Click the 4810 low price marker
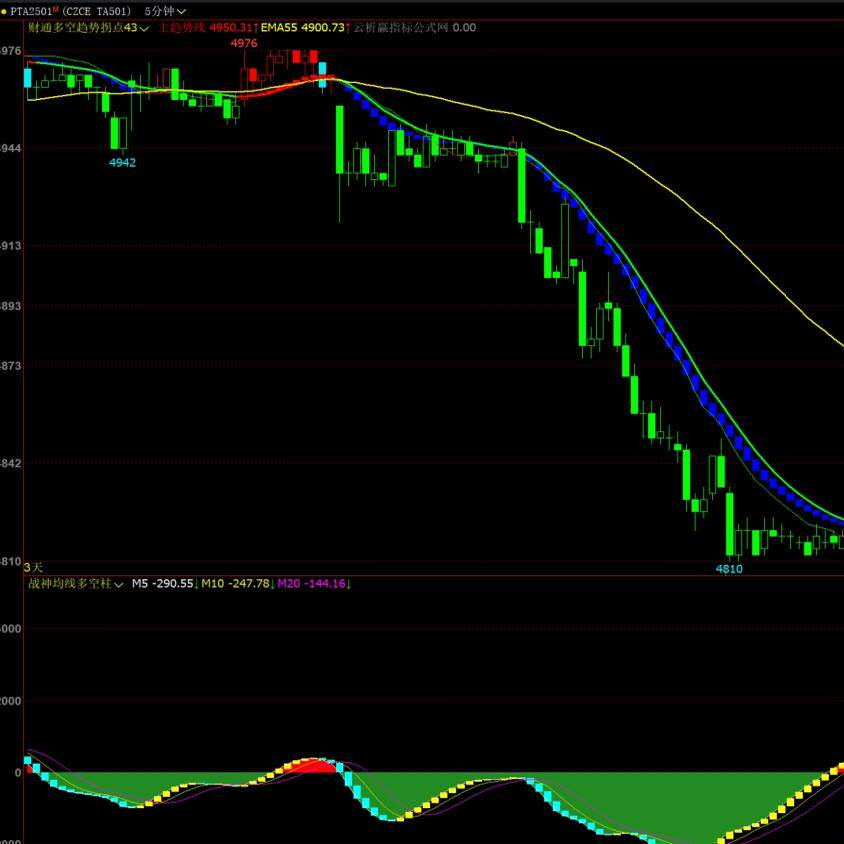This screenshot has height=844, width=844. coord(729,569)
